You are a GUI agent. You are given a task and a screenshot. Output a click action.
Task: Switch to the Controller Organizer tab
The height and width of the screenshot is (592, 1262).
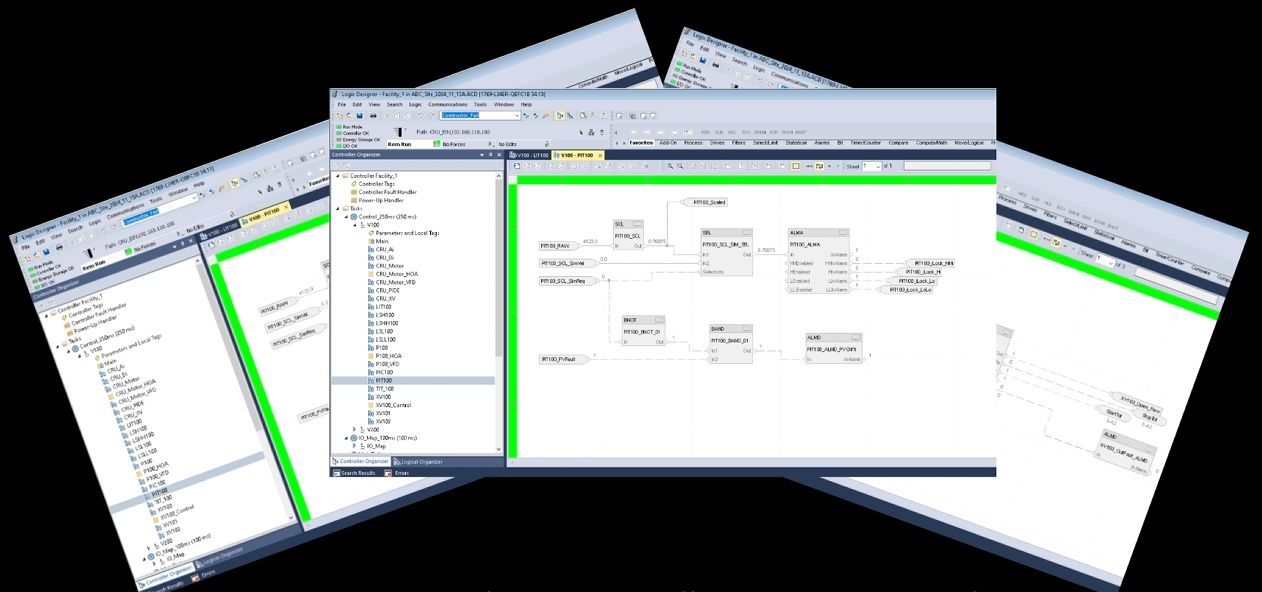point(361,462)
